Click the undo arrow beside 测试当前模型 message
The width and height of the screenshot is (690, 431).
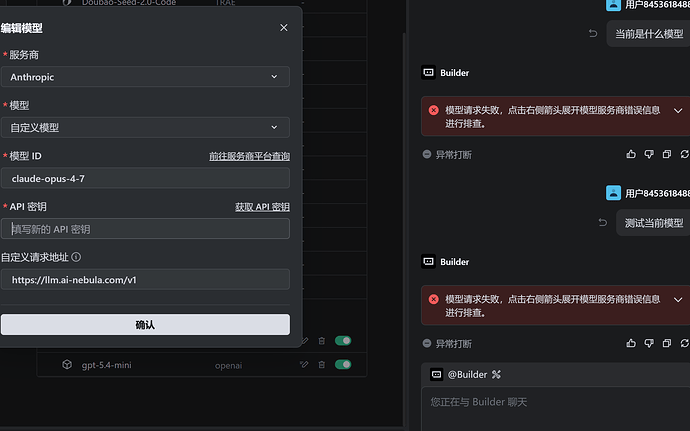603,223
